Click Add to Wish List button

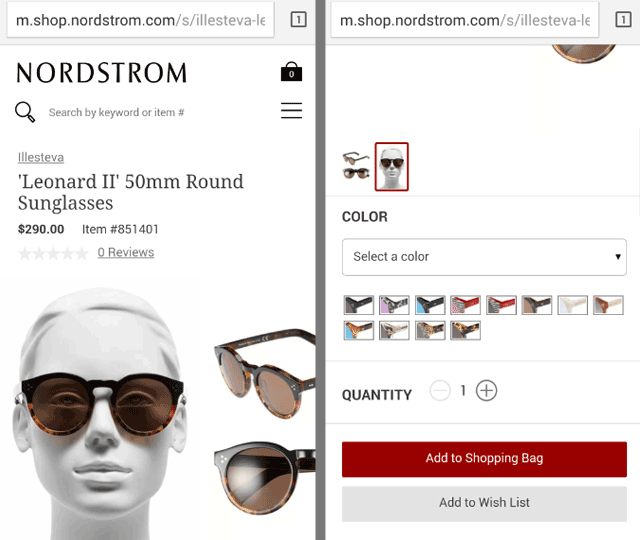[484, 503]
